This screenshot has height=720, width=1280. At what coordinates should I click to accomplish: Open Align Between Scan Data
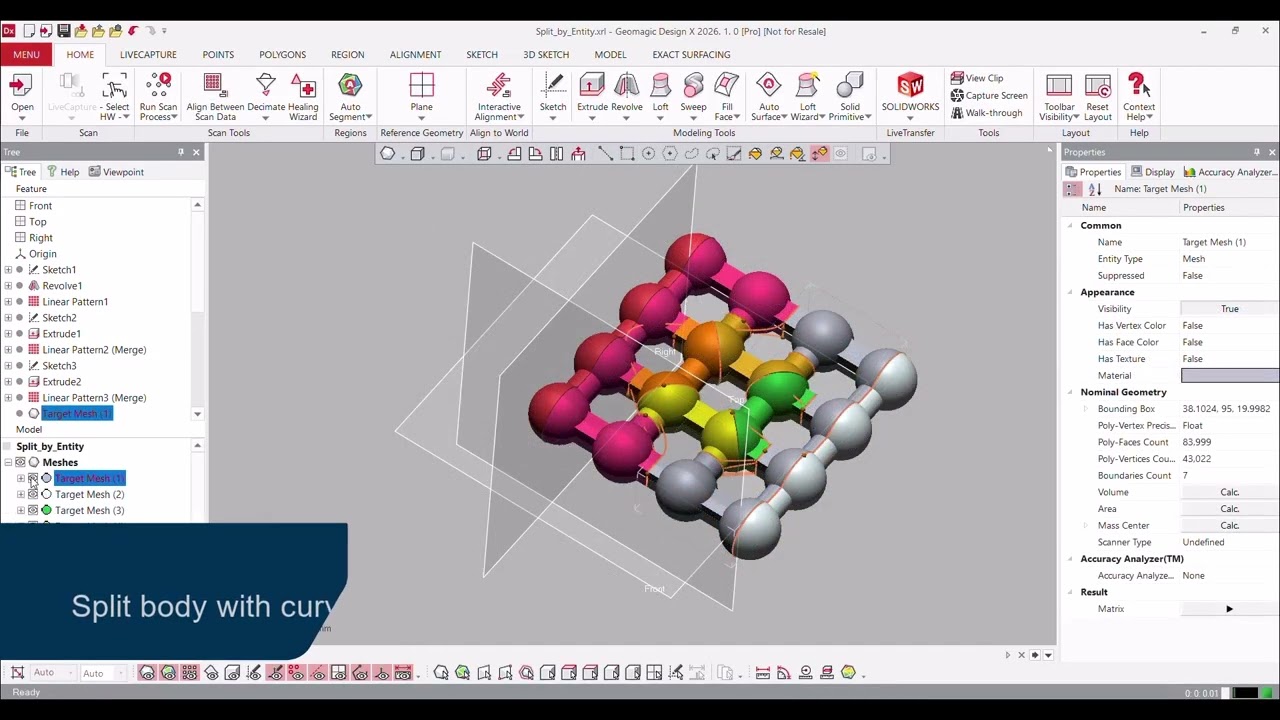point(215,96)
